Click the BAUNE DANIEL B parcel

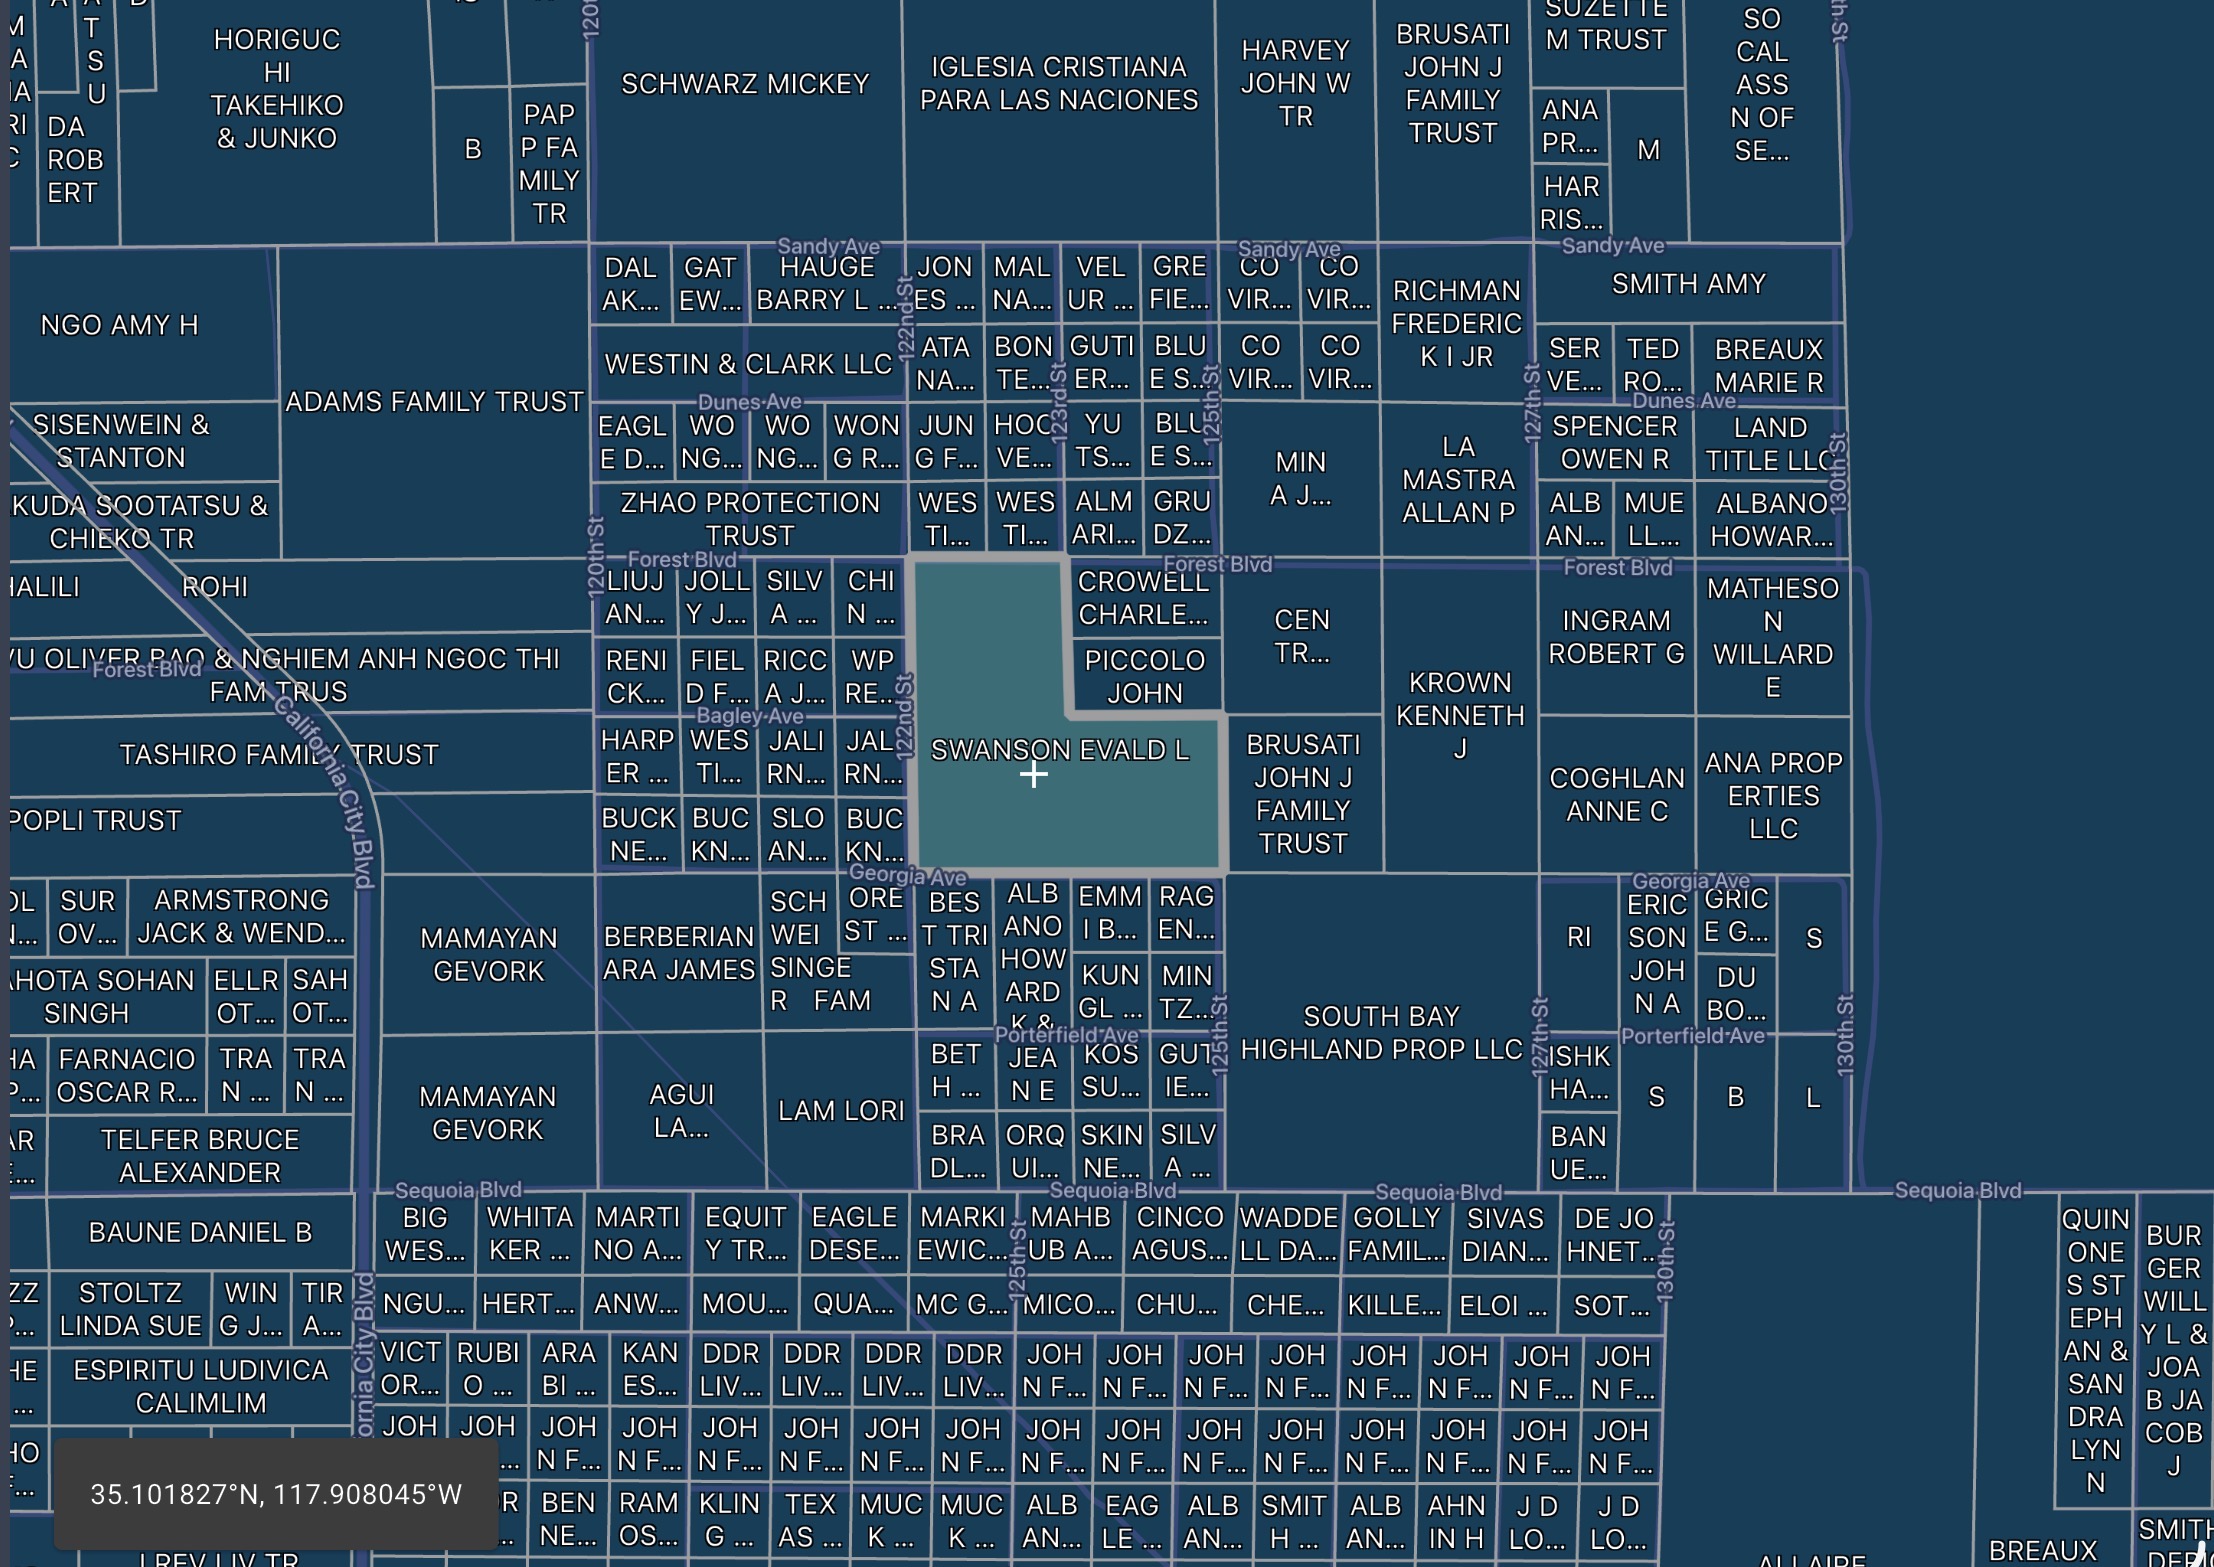tap(200, 1233)
